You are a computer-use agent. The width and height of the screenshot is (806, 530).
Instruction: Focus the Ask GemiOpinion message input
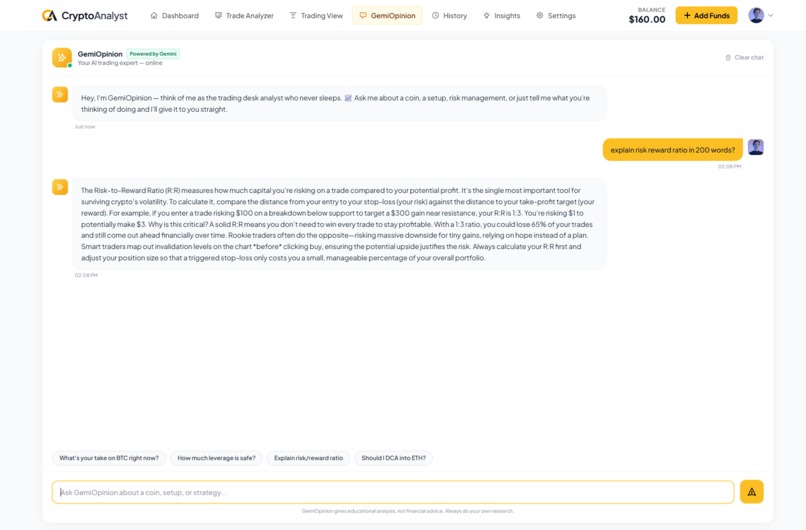(x=393, y=492)
